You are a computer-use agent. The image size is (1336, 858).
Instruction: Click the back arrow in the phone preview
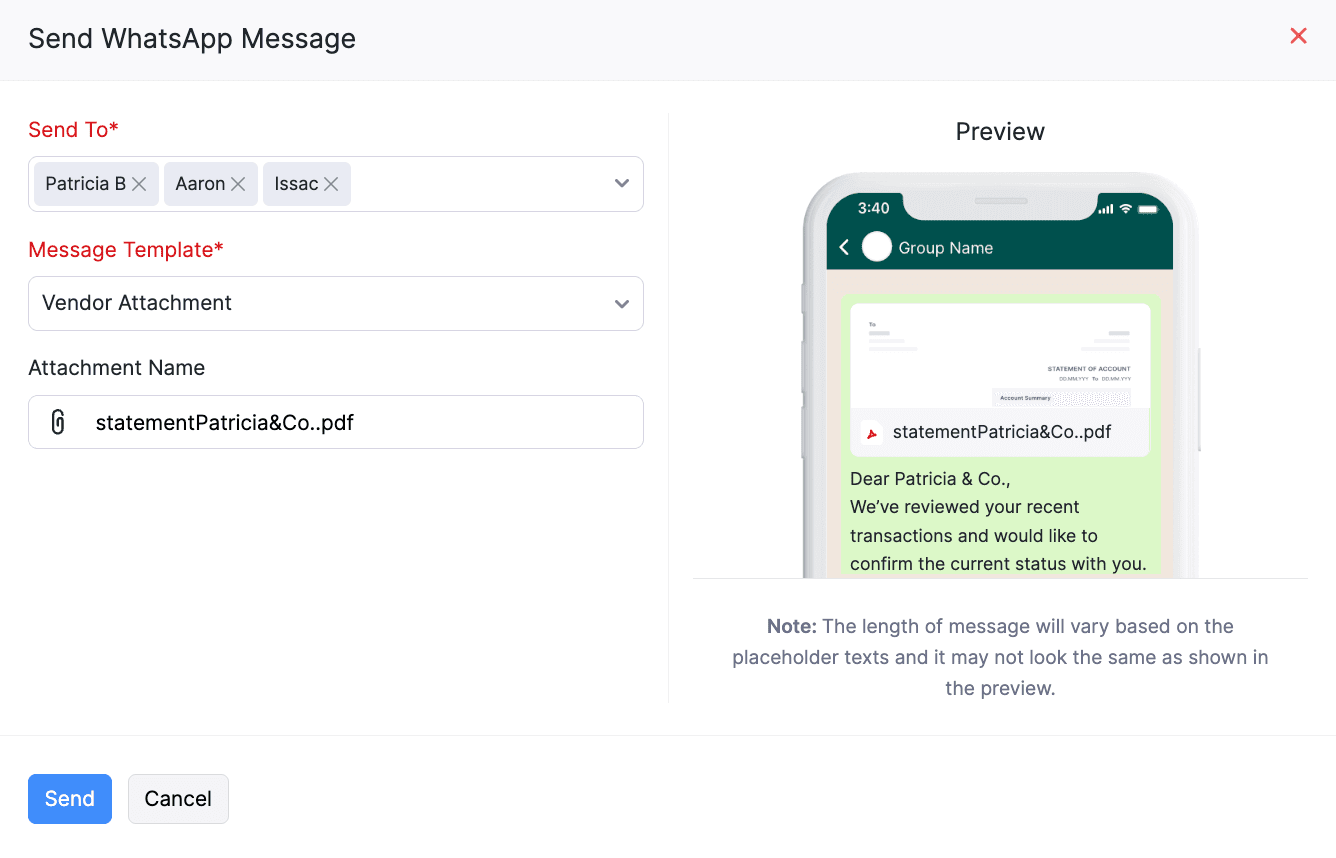pyautogui.click(x=843, y=247)
